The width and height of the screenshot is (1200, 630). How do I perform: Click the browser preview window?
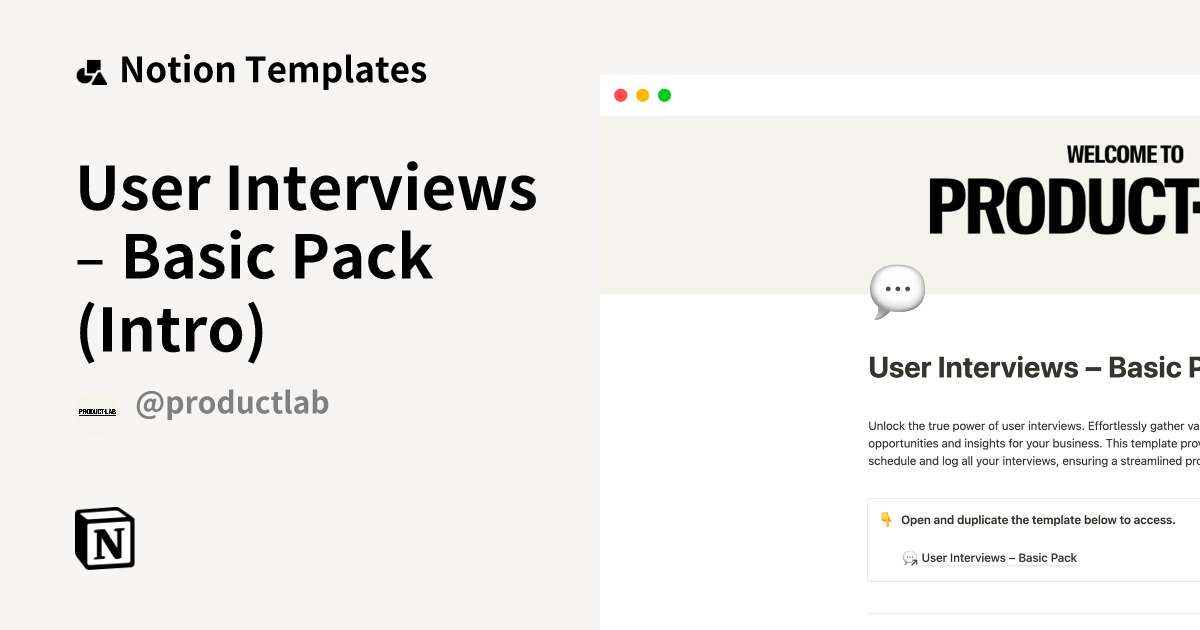900,350
